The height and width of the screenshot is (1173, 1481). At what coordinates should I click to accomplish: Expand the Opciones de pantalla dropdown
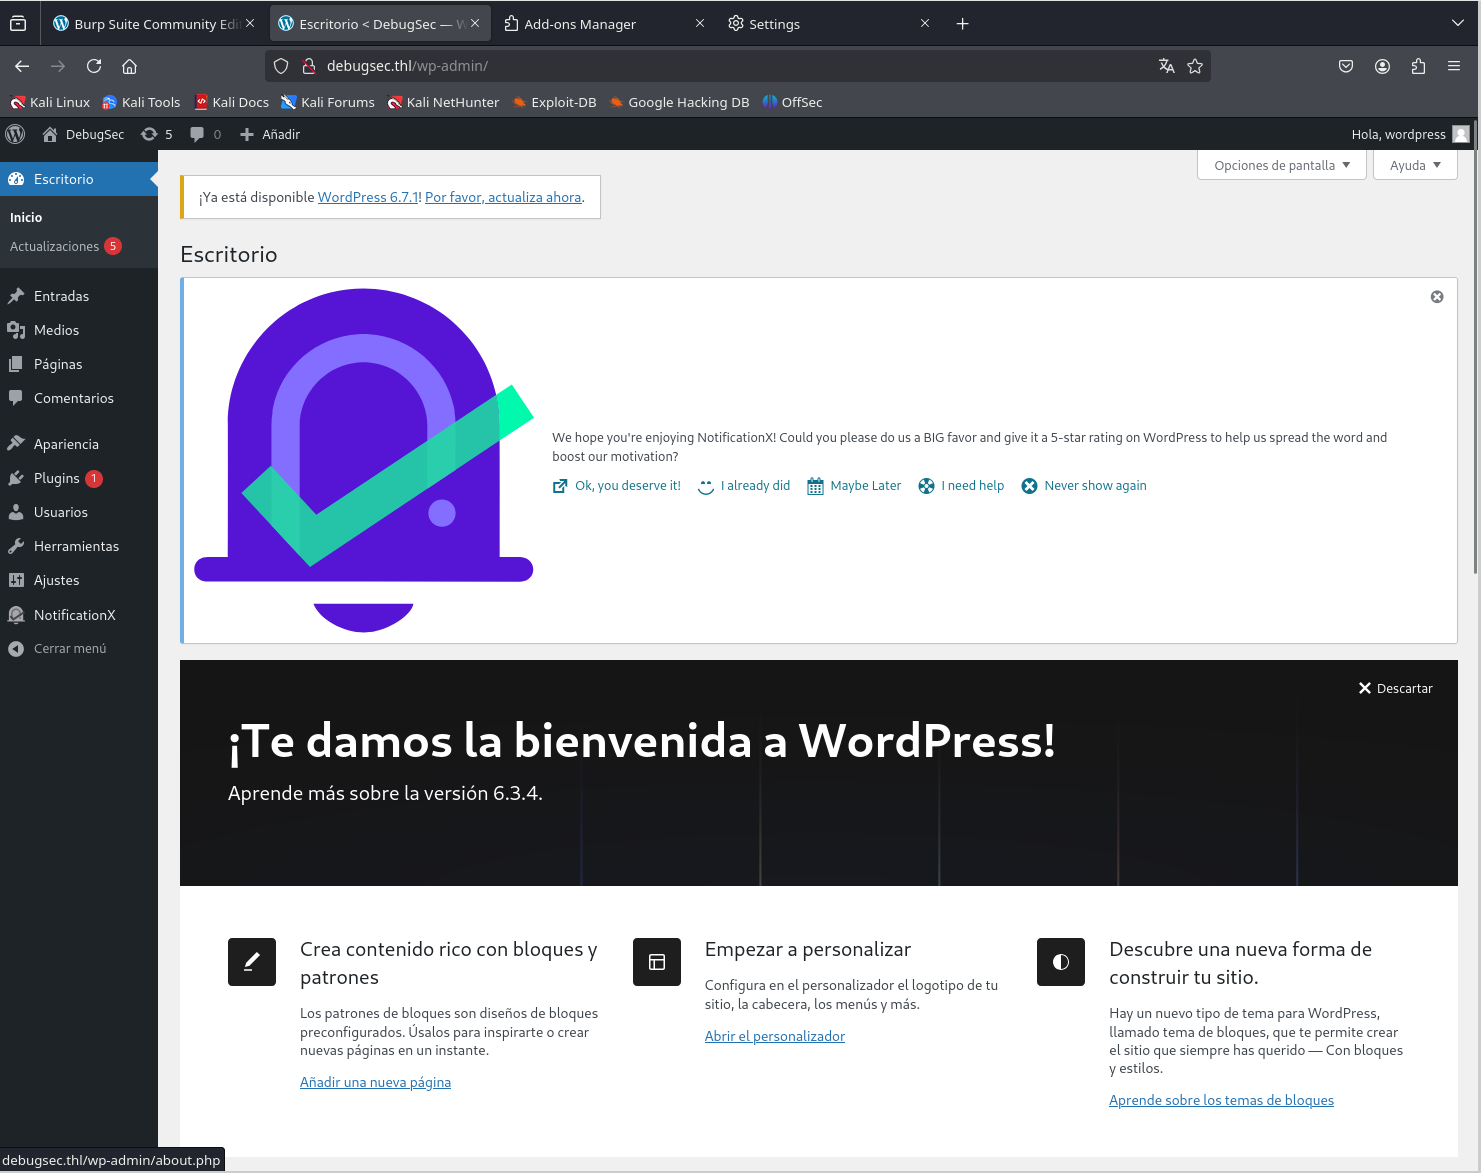[x=1281, y=165]
